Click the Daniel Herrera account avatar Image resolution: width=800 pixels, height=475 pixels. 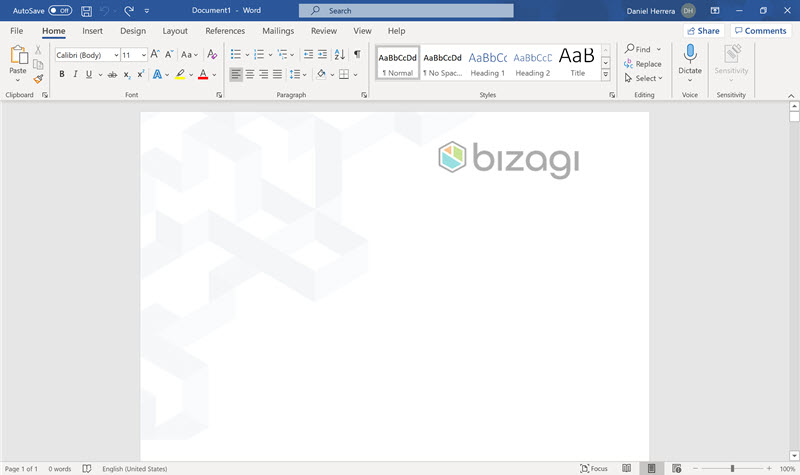[688, 11]
